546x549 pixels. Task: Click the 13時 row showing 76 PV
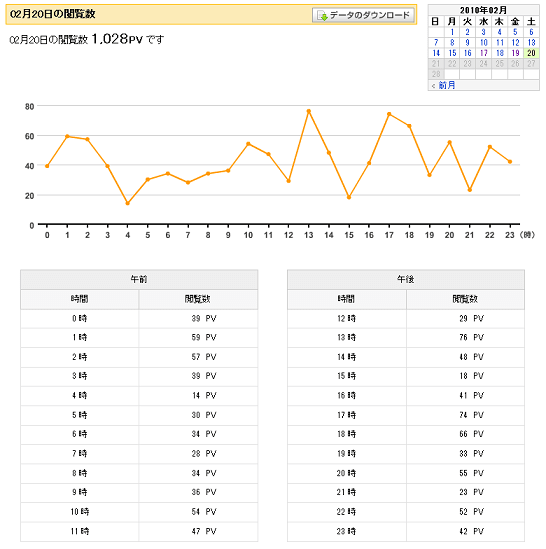[406, 338]
